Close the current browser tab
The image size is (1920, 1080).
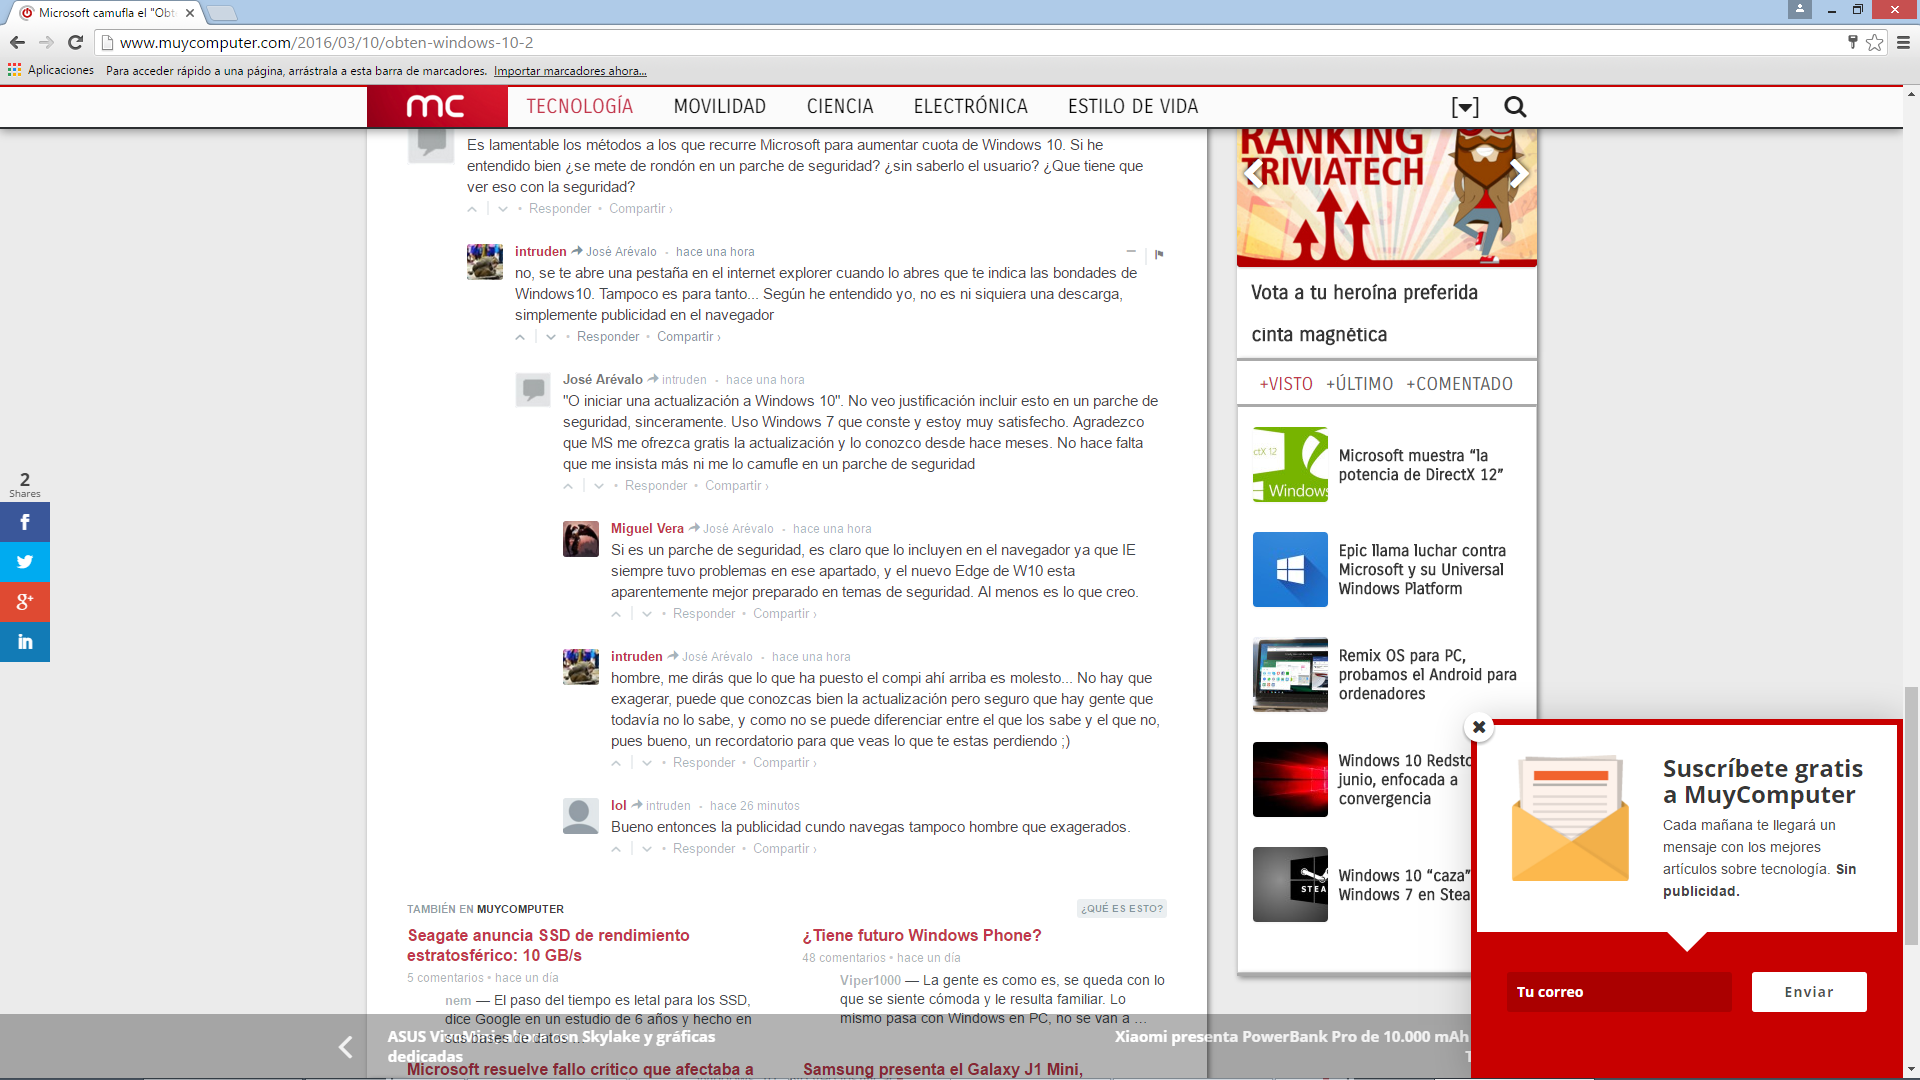[189, 13]
